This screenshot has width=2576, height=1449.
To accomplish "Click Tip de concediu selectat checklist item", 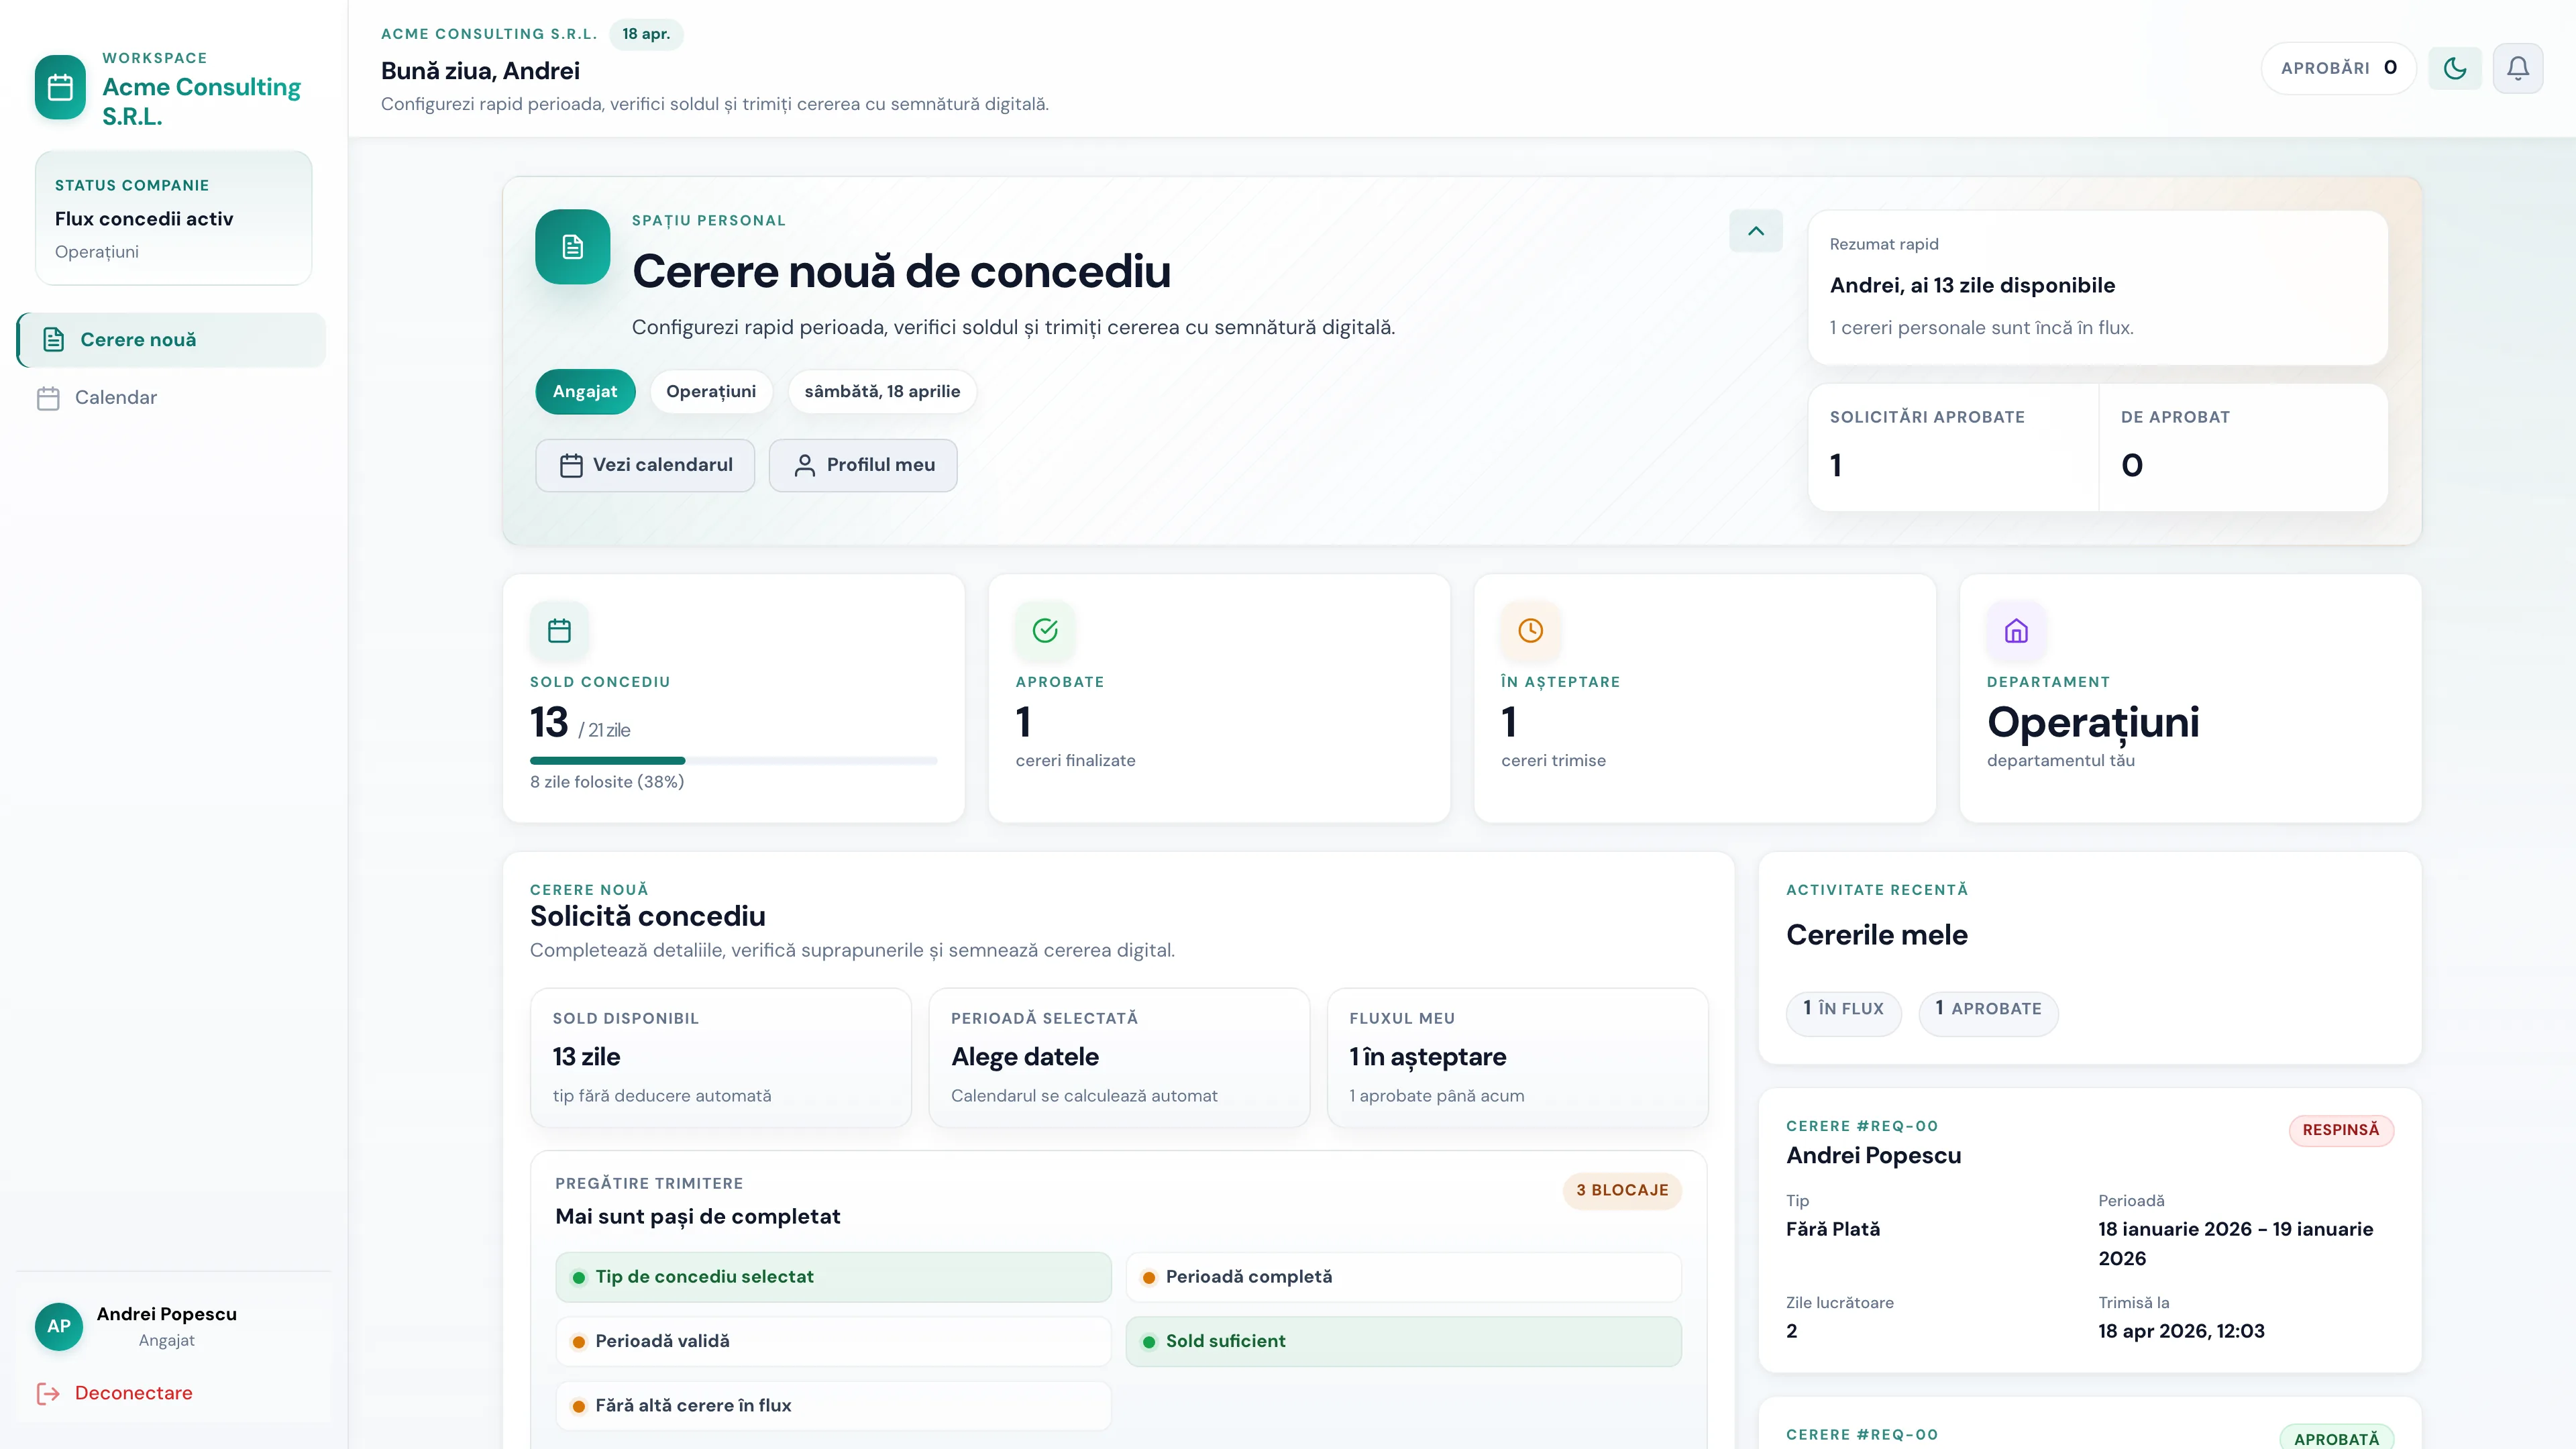I will point(833,1277).
